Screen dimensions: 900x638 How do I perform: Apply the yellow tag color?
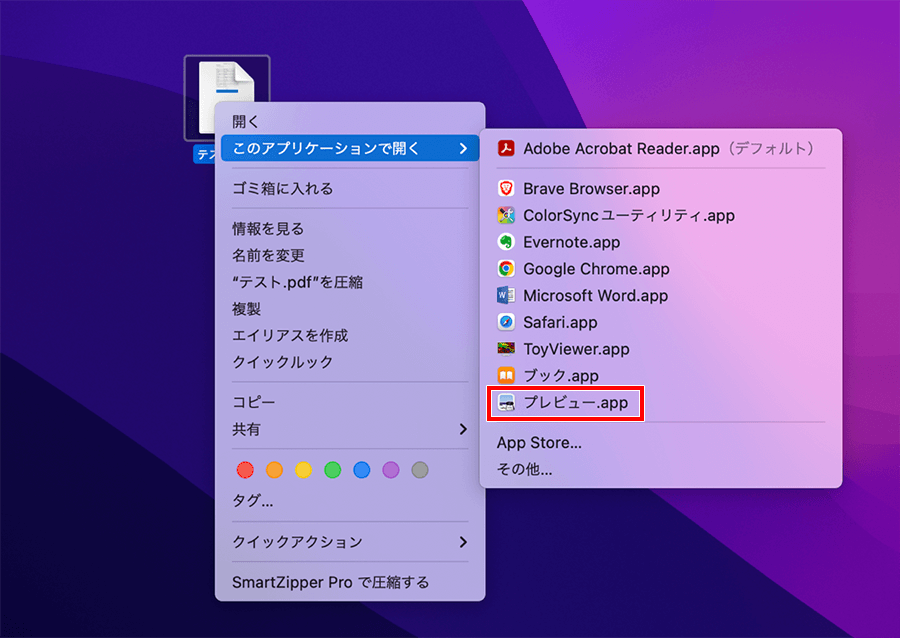pyautogui.click(x=304, y=470)
